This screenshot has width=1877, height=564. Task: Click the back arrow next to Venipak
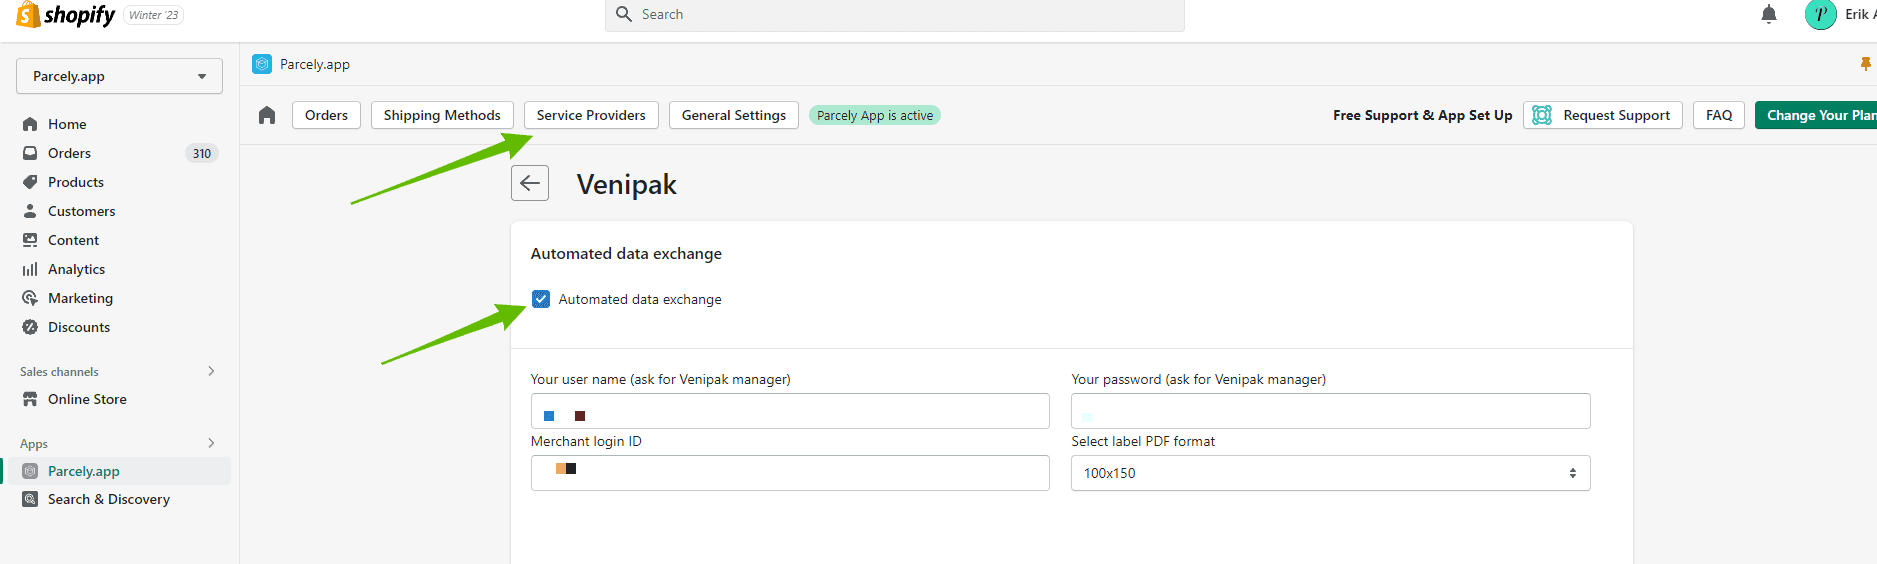530,183
